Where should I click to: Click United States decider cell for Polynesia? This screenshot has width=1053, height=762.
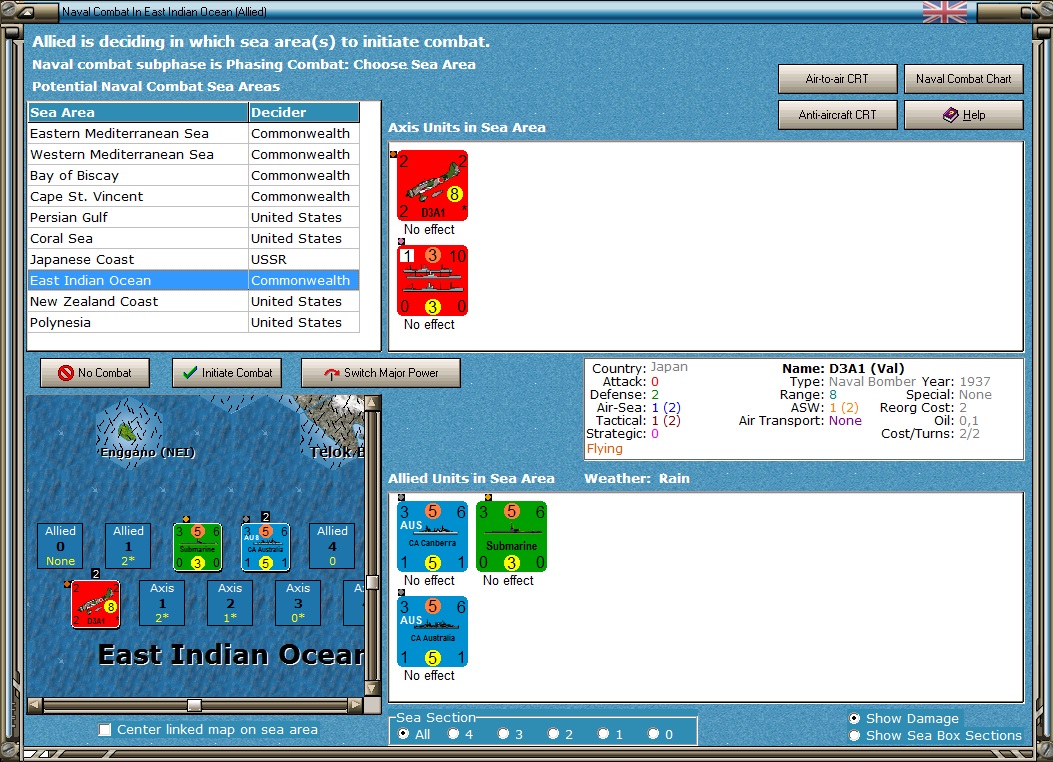tap(304, 322)
